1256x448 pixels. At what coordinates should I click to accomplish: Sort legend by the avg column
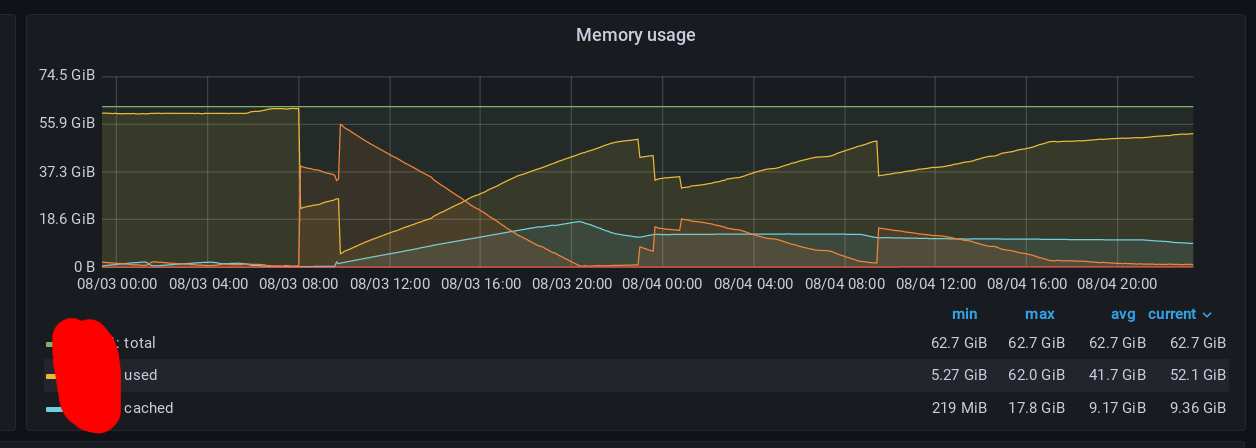click(x=1123, y=314)
